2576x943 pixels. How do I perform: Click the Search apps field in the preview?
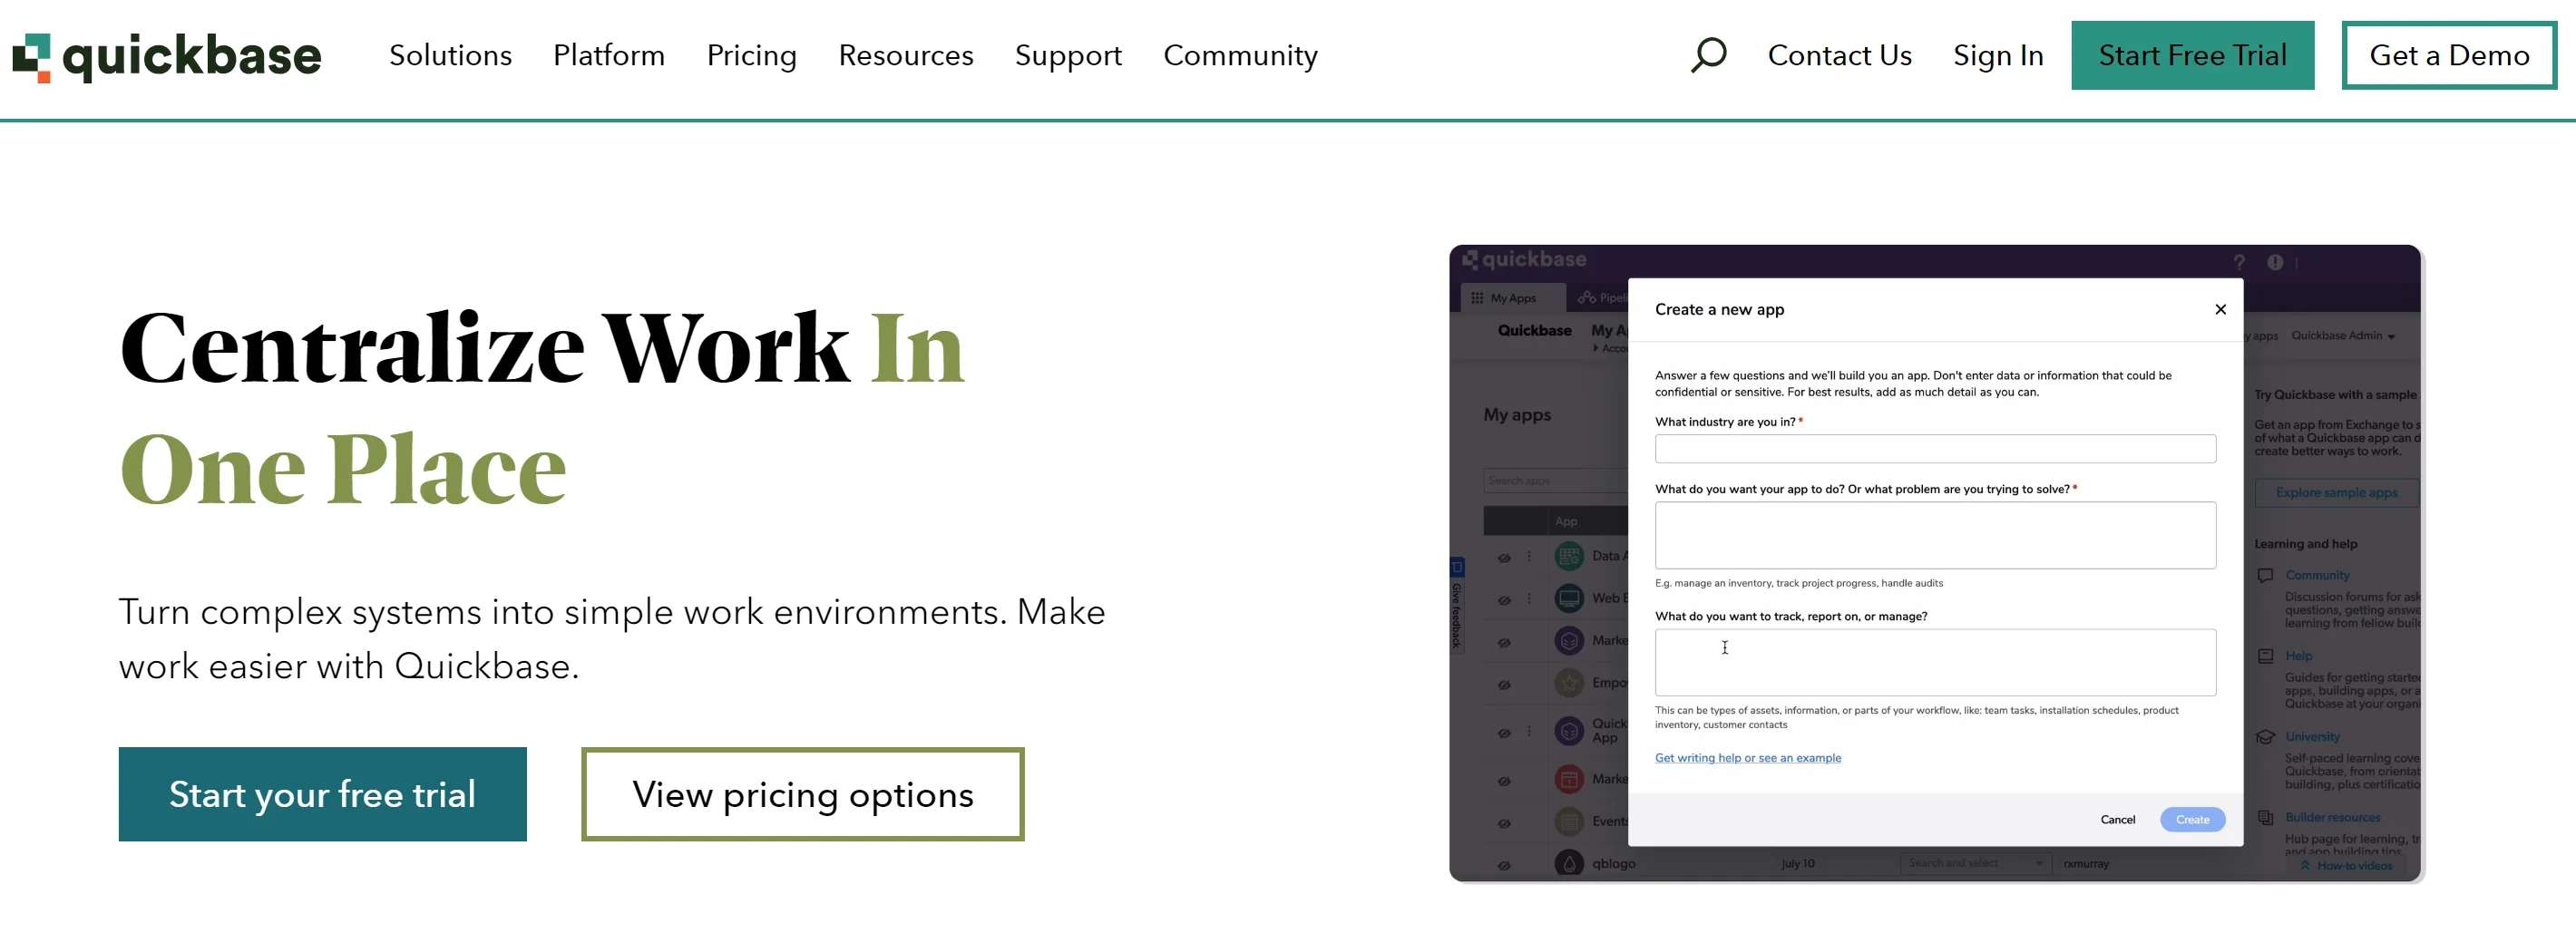tap(1555, 480)
